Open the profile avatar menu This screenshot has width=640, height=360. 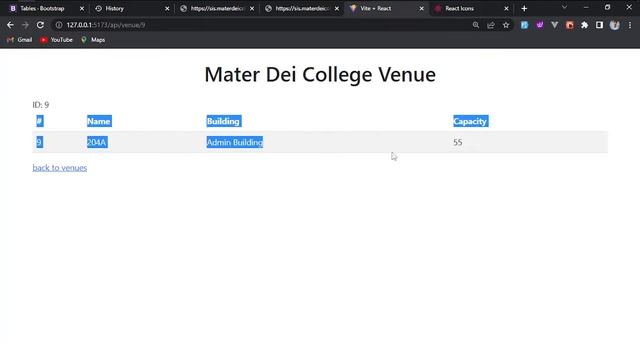(x=614, y=25)
